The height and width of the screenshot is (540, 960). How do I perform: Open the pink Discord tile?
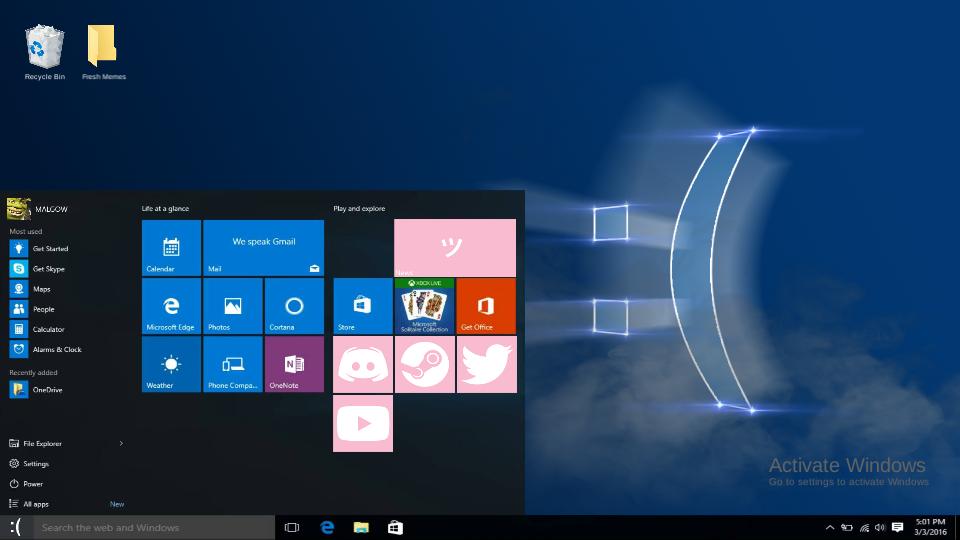[x=362, y=365]
